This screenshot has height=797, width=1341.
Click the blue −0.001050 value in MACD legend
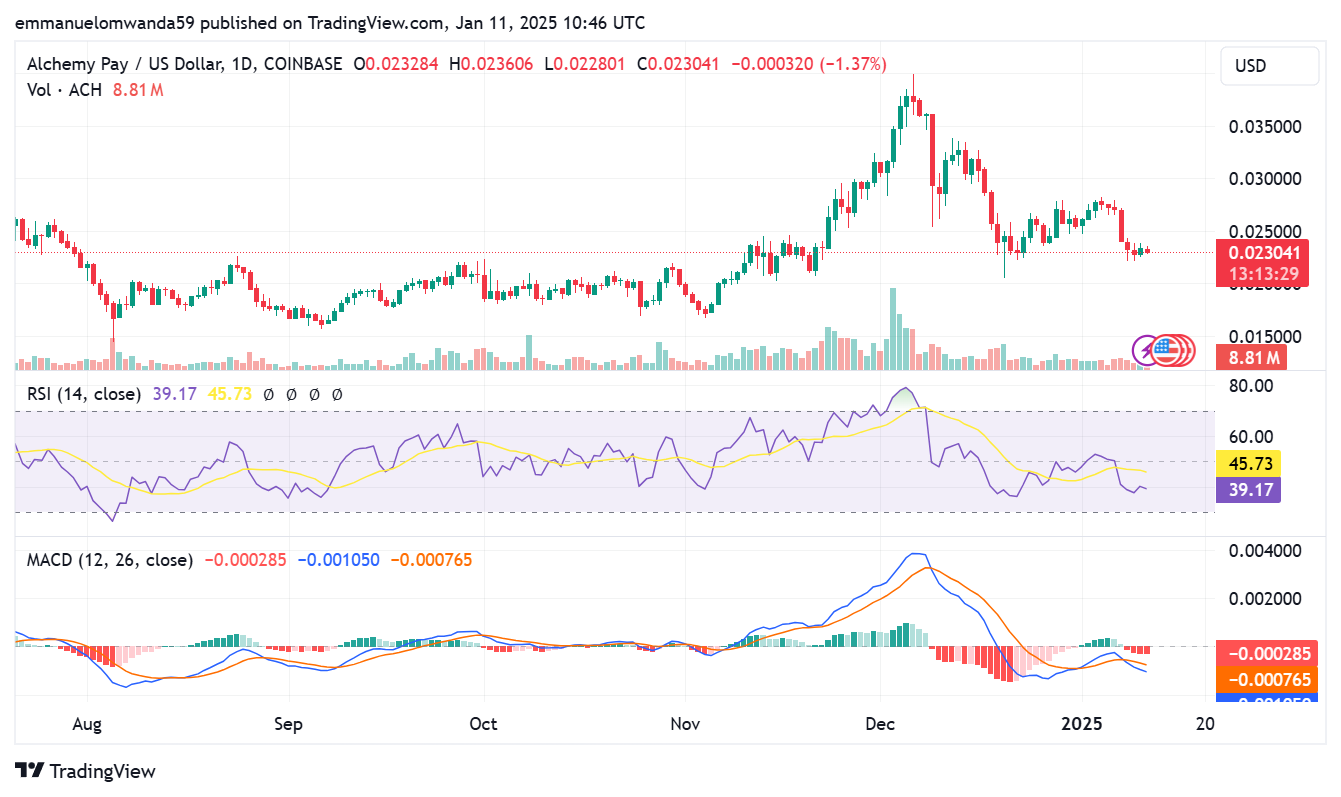tap(338, 560)
